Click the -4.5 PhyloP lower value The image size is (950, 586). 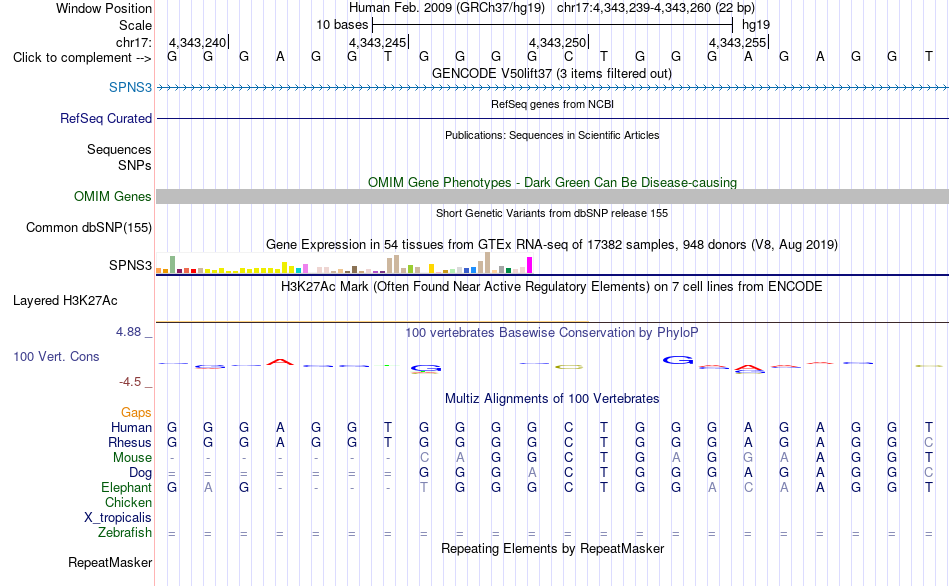(x=130, y=382)
